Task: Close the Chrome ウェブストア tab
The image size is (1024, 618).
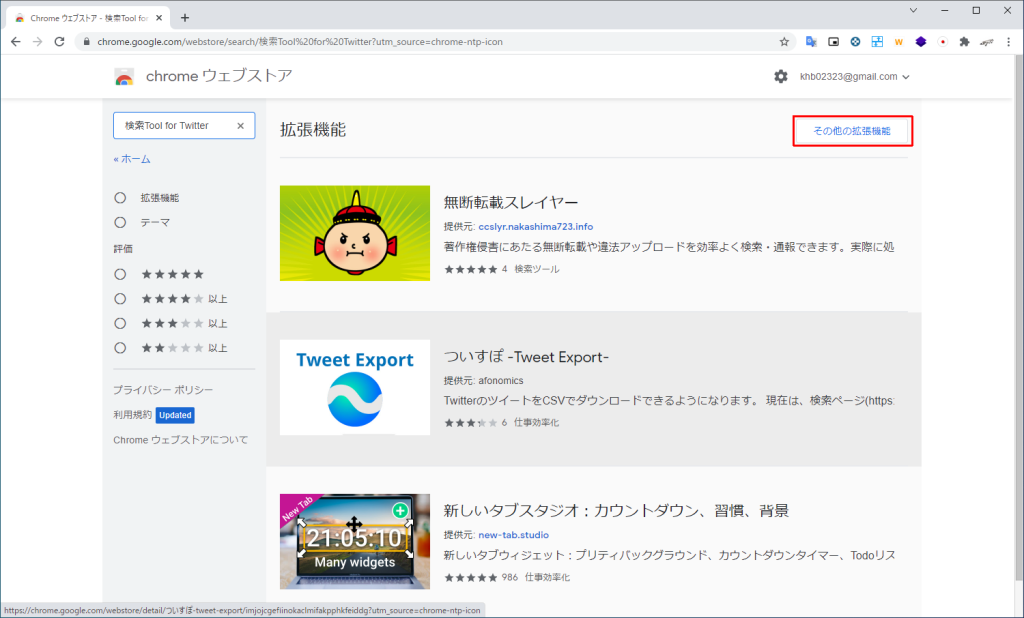Action: 159,18
